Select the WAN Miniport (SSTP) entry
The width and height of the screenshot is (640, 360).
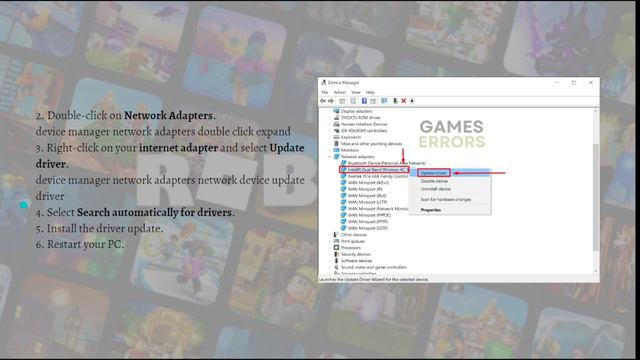[x=368, y=228]
